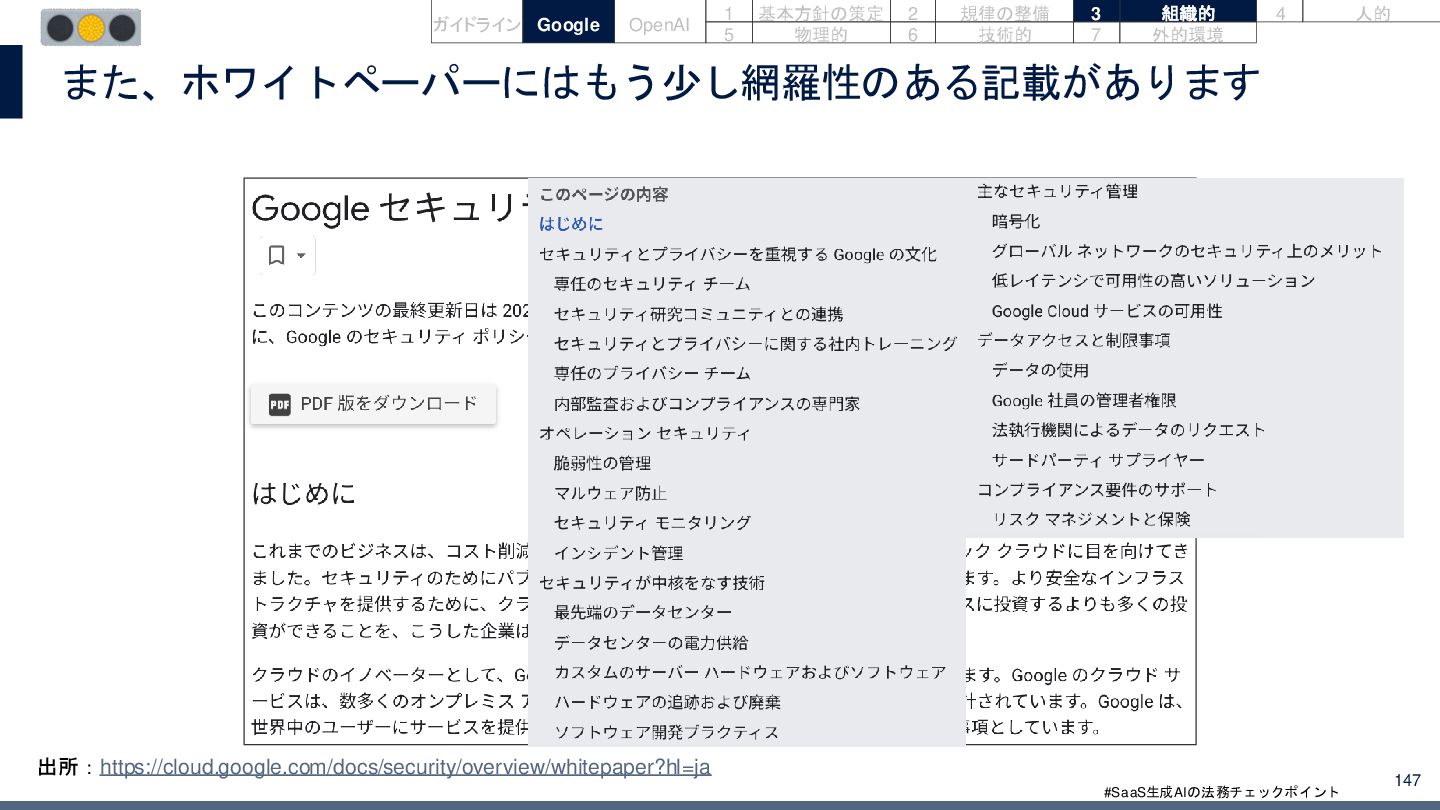
Task: Open the cloud.google.com whitepaper source link
Action: 406,767
